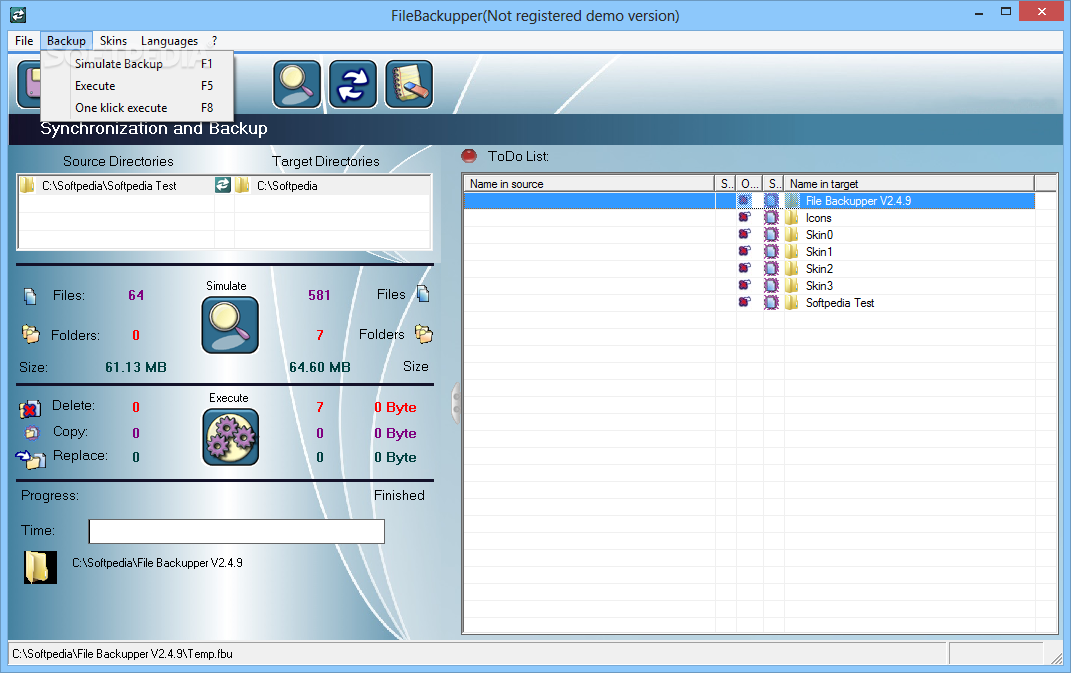The height and width of the screenshot is (673, 1071).
Task: Click status bar path Temp.fbu
Action: [x=122, y=654]
